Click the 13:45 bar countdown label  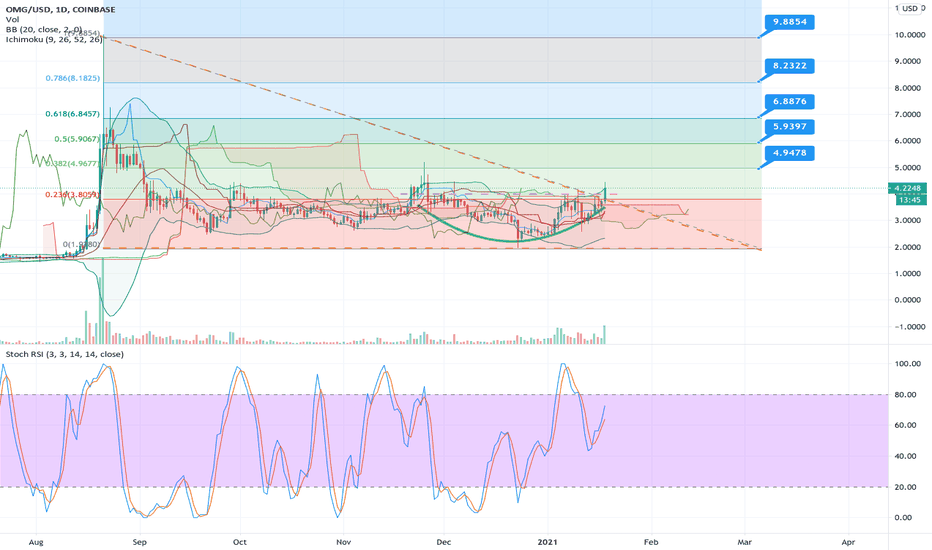909,200
